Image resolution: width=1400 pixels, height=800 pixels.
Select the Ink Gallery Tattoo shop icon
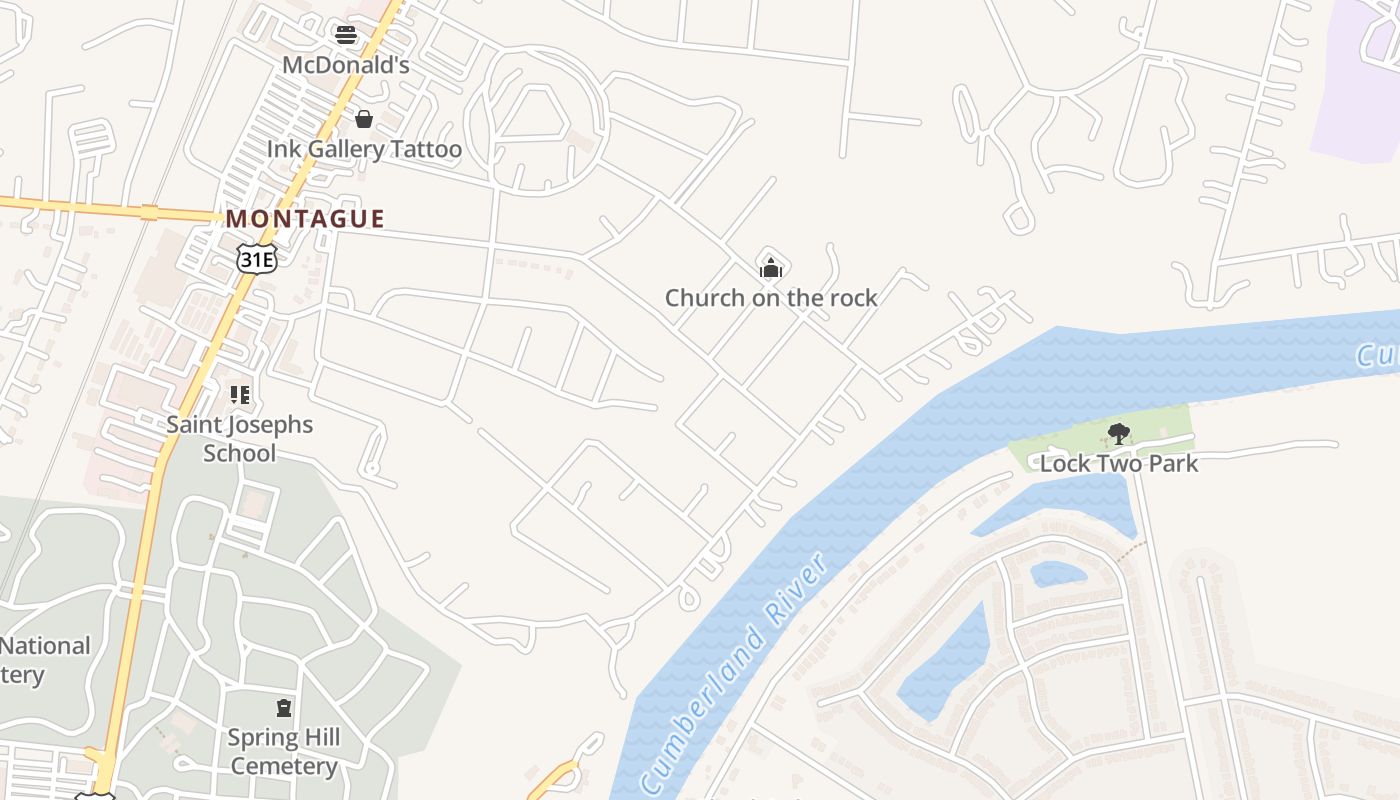[364, 120]
